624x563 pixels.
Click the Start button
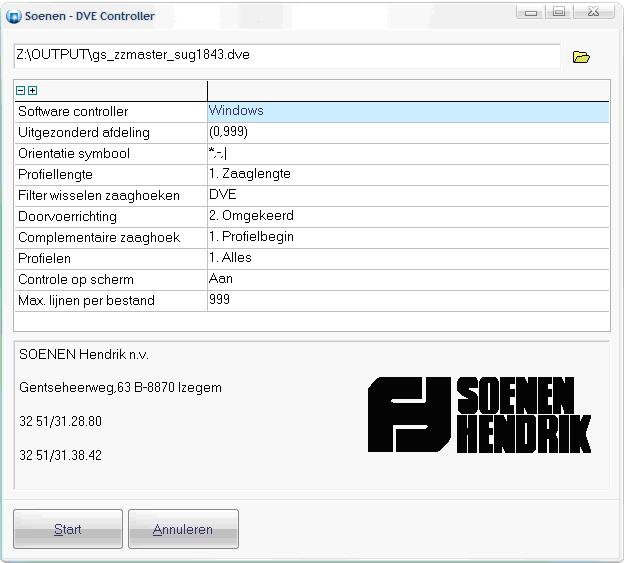pos(68,529)
